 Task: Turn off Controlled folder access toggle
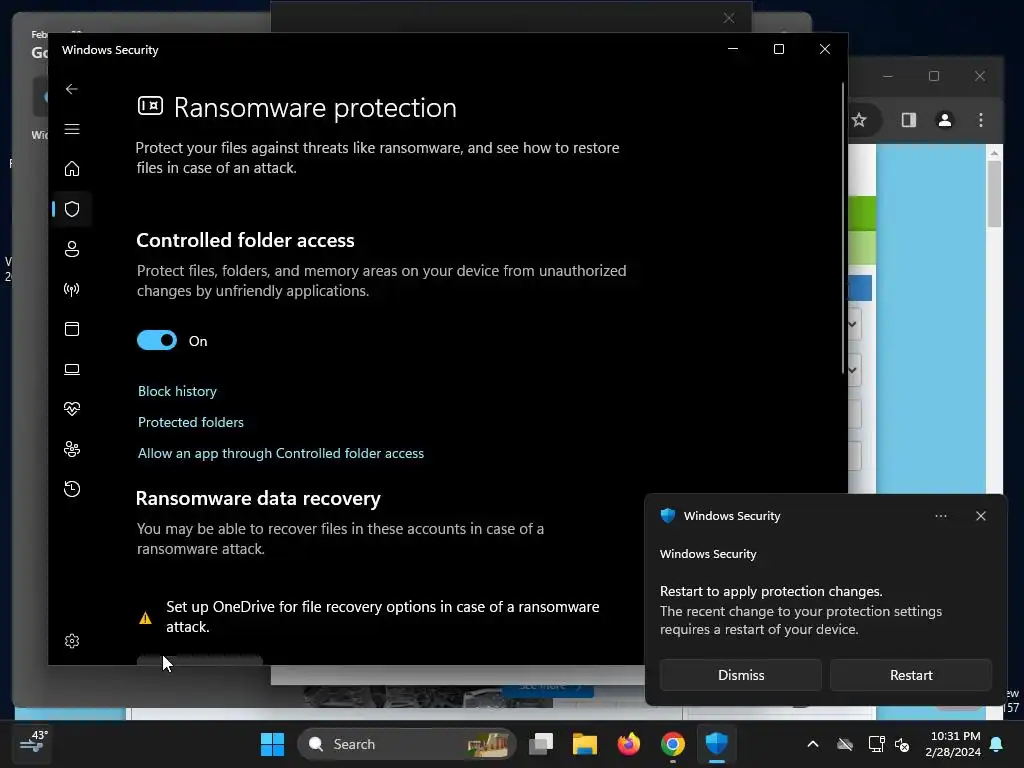click(157, 340)
